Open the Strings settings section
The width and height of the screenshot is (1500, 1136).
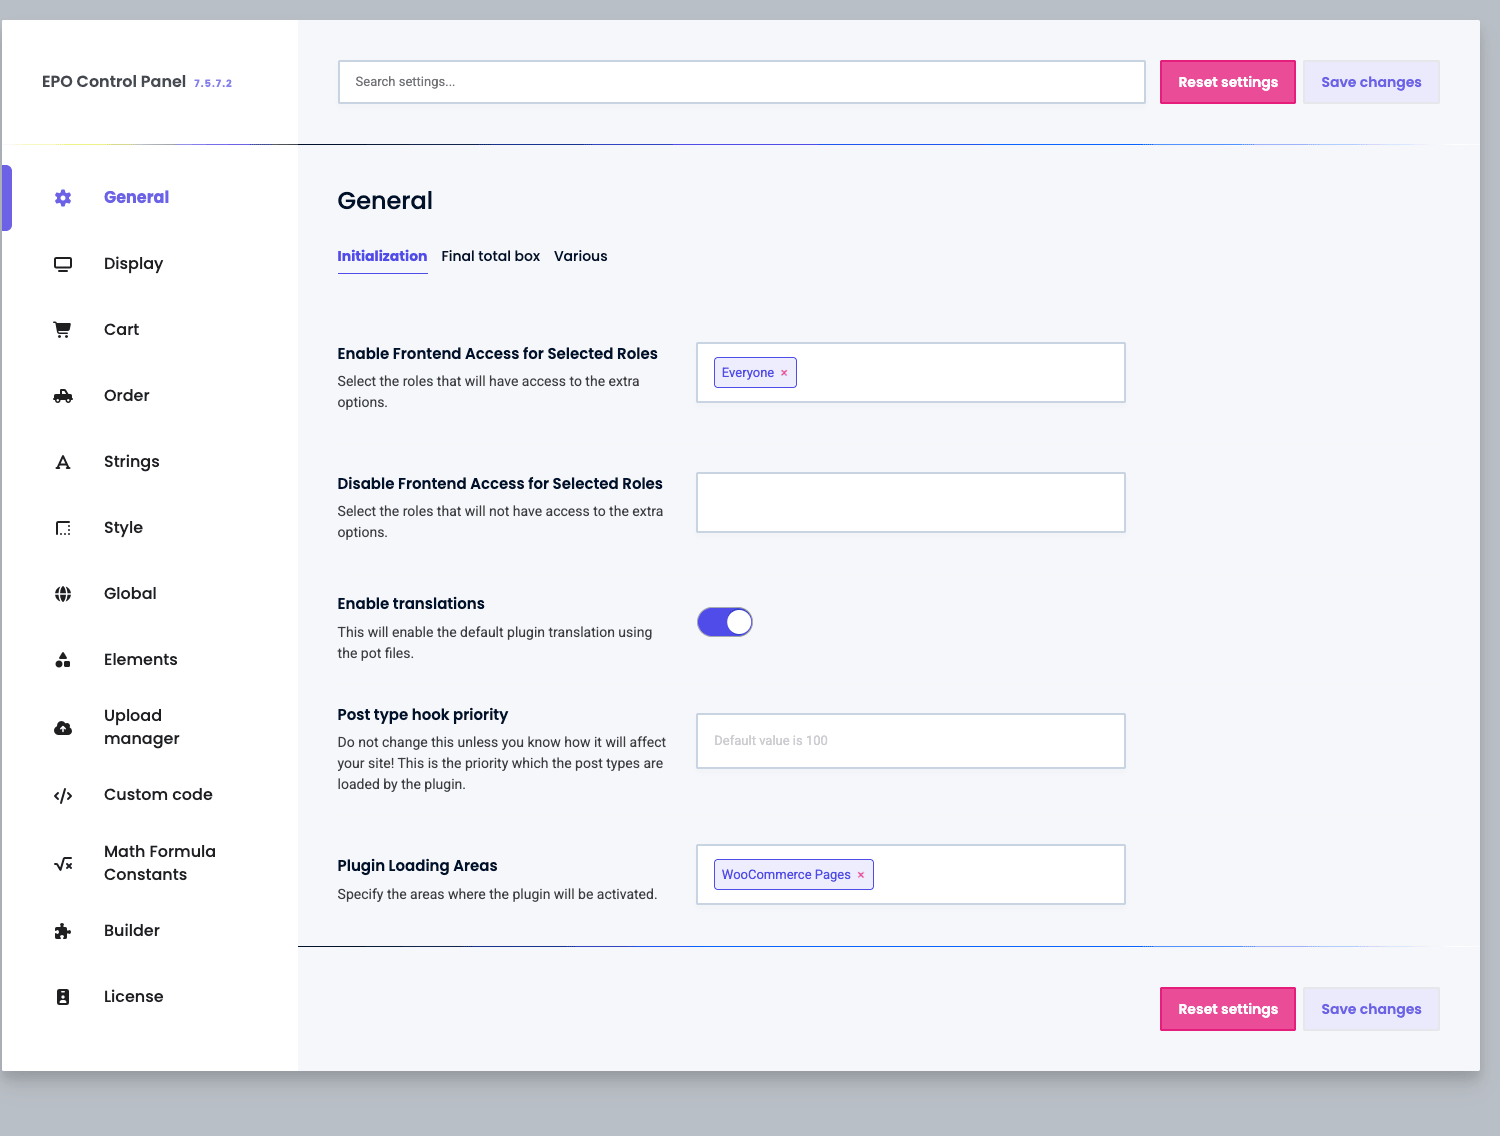[150, 462]
